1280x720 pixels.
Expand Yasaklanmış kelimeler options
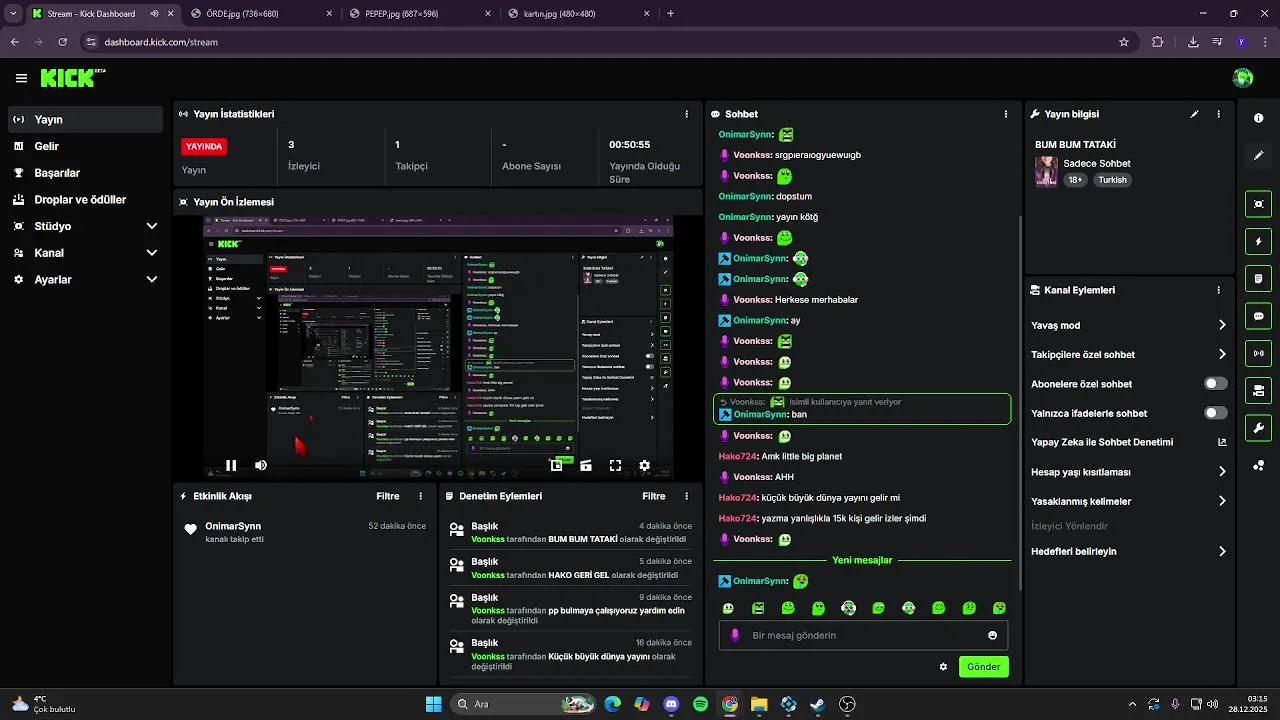coord(1222,501)
